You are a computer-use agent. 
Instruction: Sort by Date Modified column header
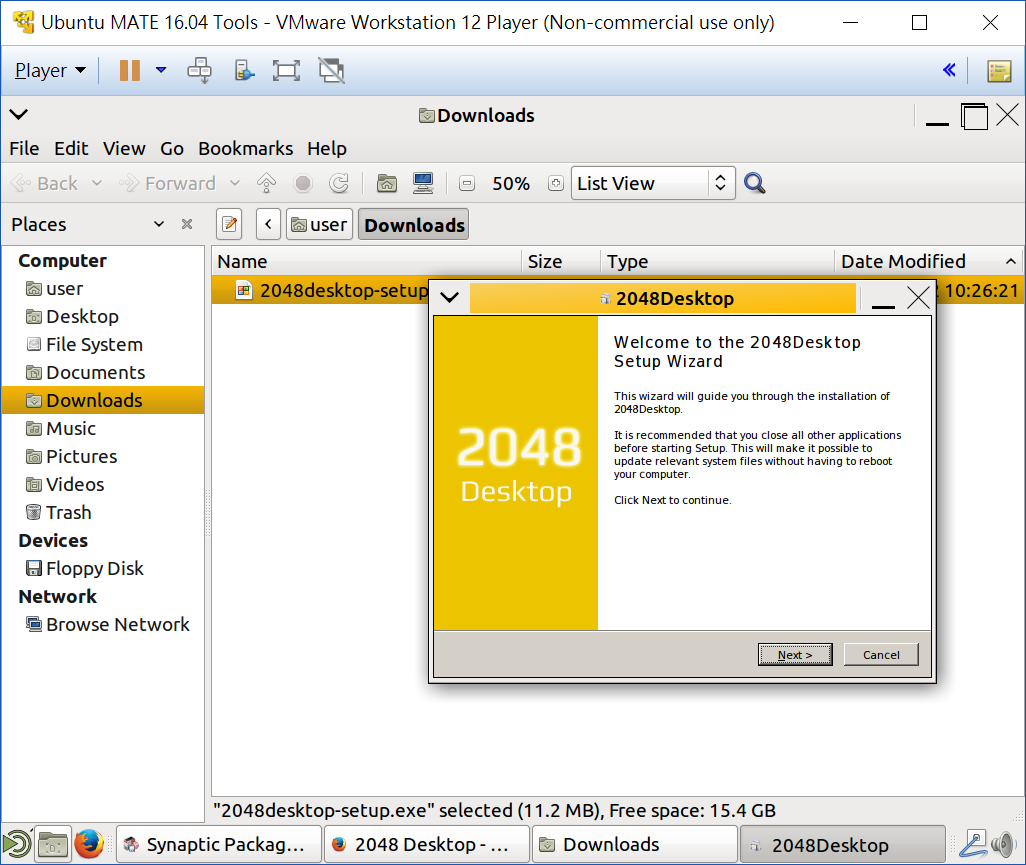[929, 262]
